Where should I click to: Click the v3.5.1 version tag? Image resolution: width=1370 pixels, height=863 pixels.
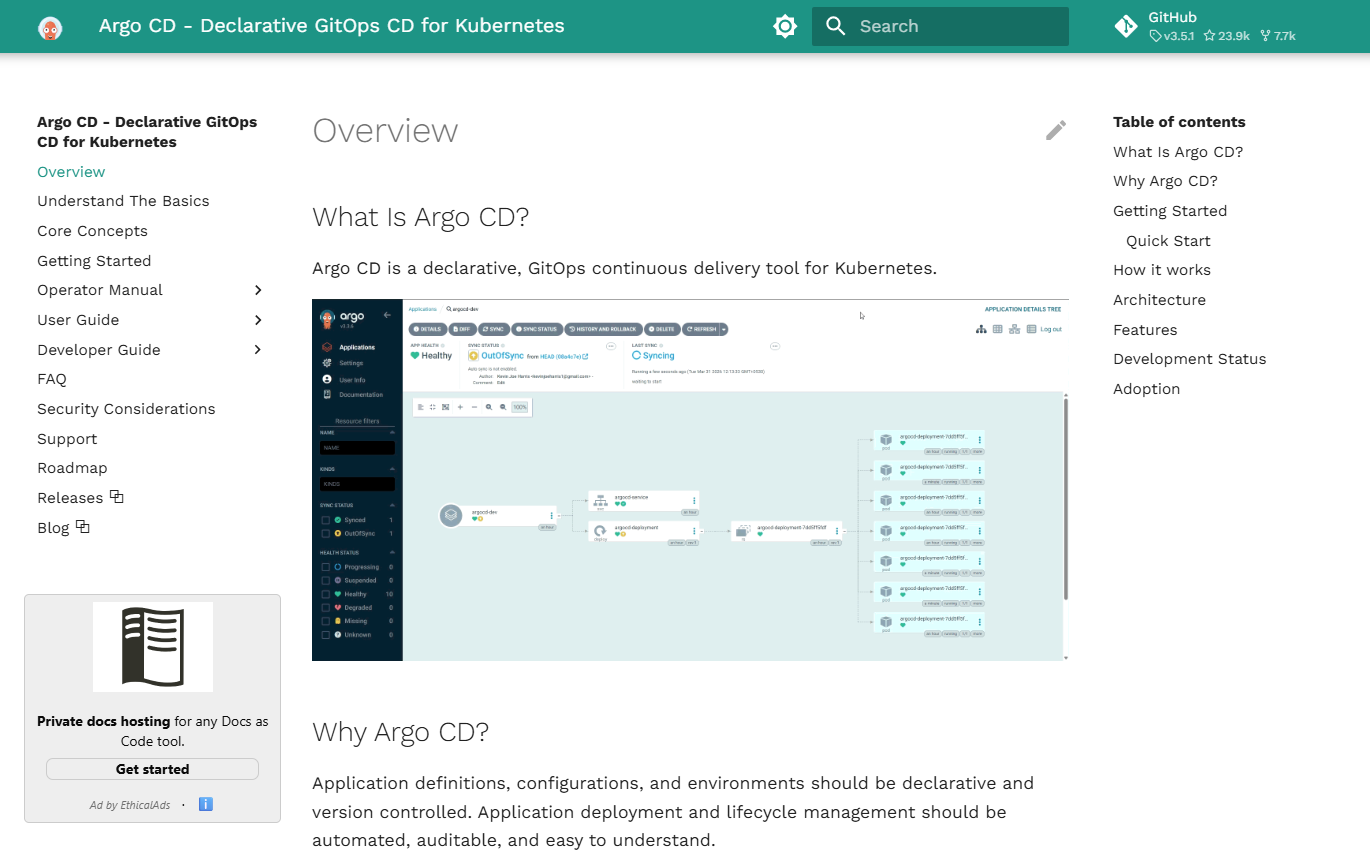[x=1172, y=36]
